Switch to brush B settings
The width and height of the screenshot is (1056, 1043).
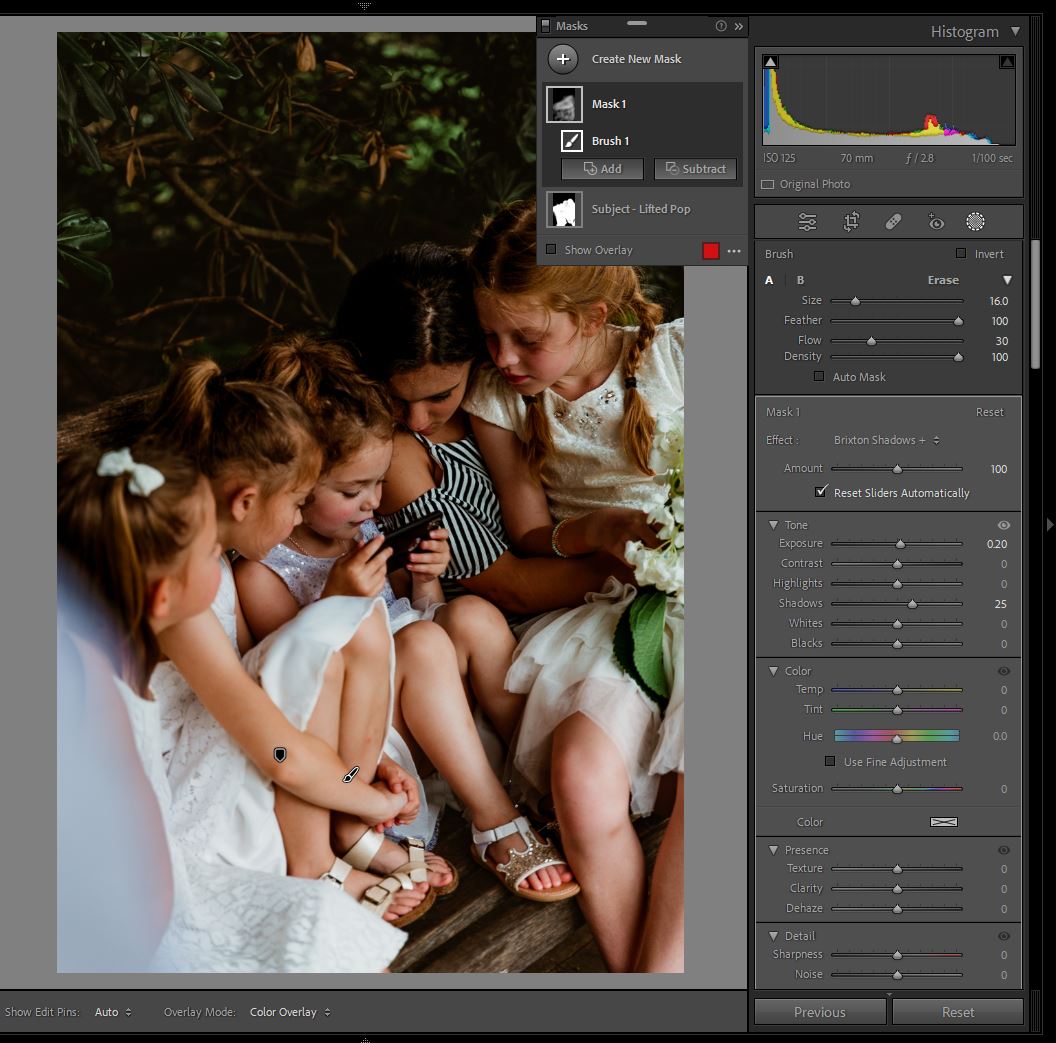click(800, 280)
